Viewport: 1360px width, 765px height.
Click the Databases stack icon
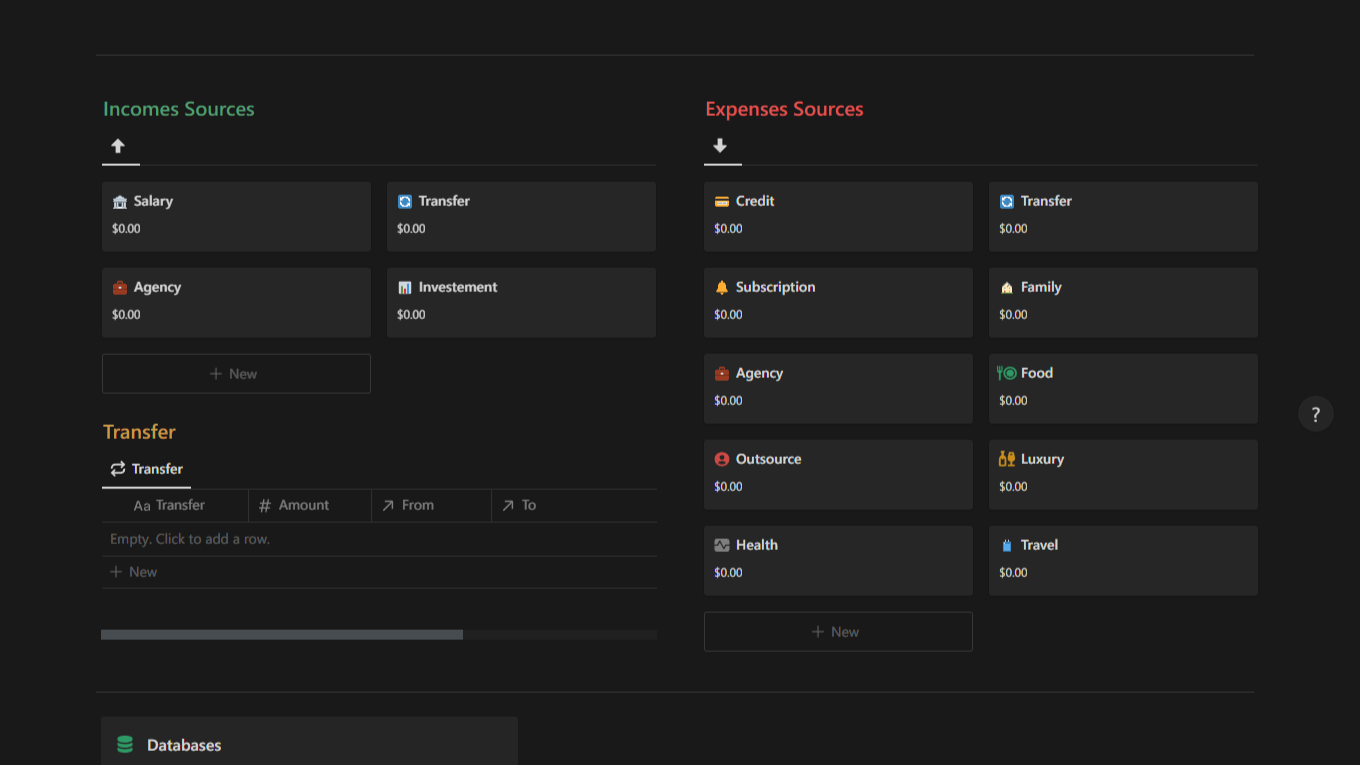tap(125, 745)
